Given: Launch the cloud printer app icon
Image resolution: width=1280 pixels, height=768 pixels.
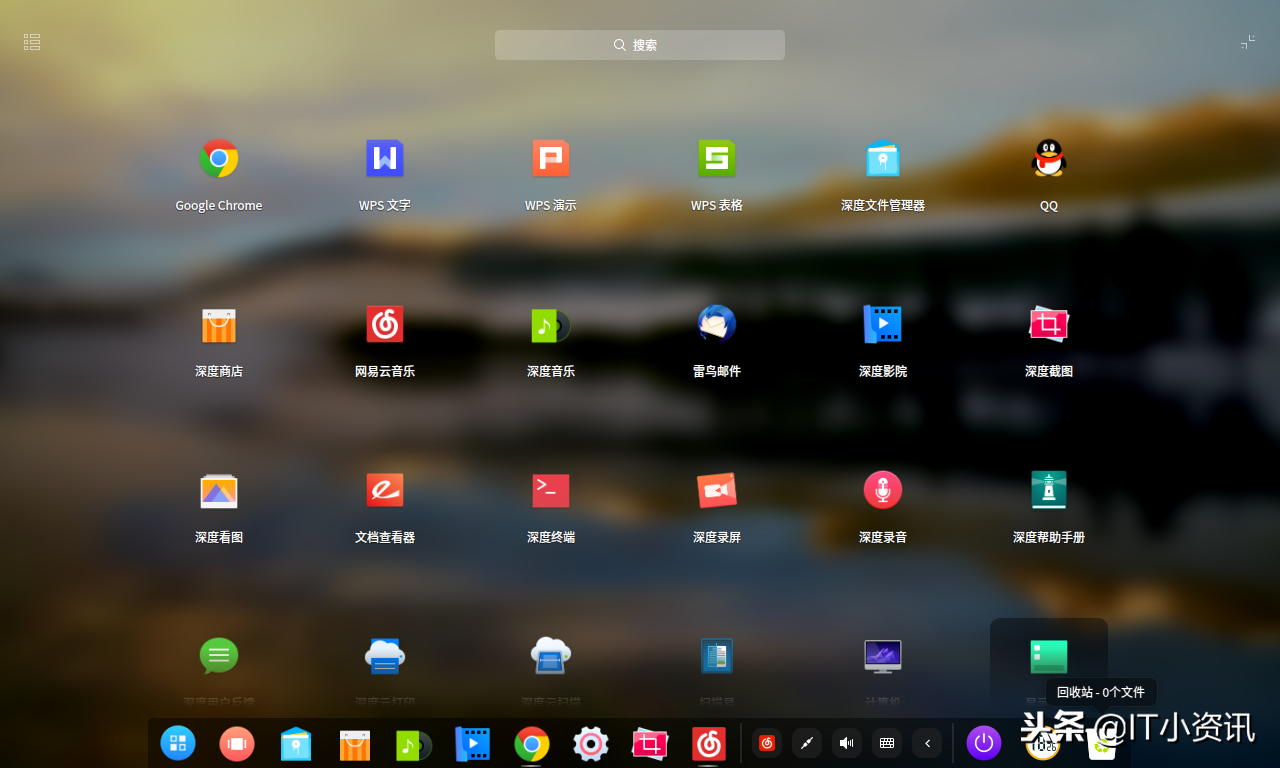Looking at the screenshot, I should [385, 656].
